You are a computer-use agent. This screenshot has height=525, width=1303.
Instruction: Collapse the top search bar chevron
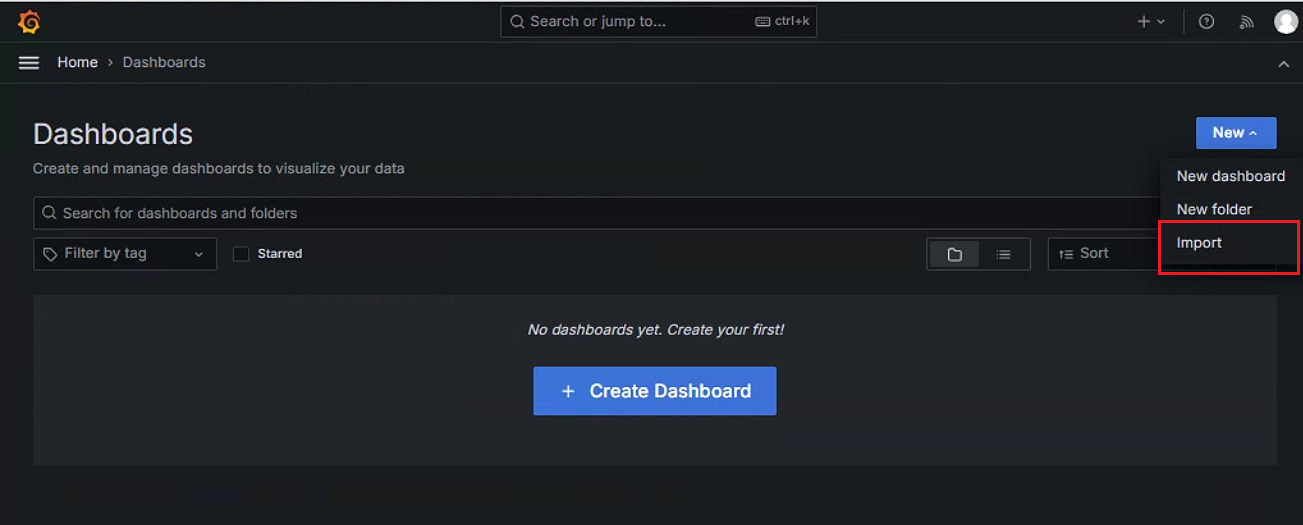1284,64
